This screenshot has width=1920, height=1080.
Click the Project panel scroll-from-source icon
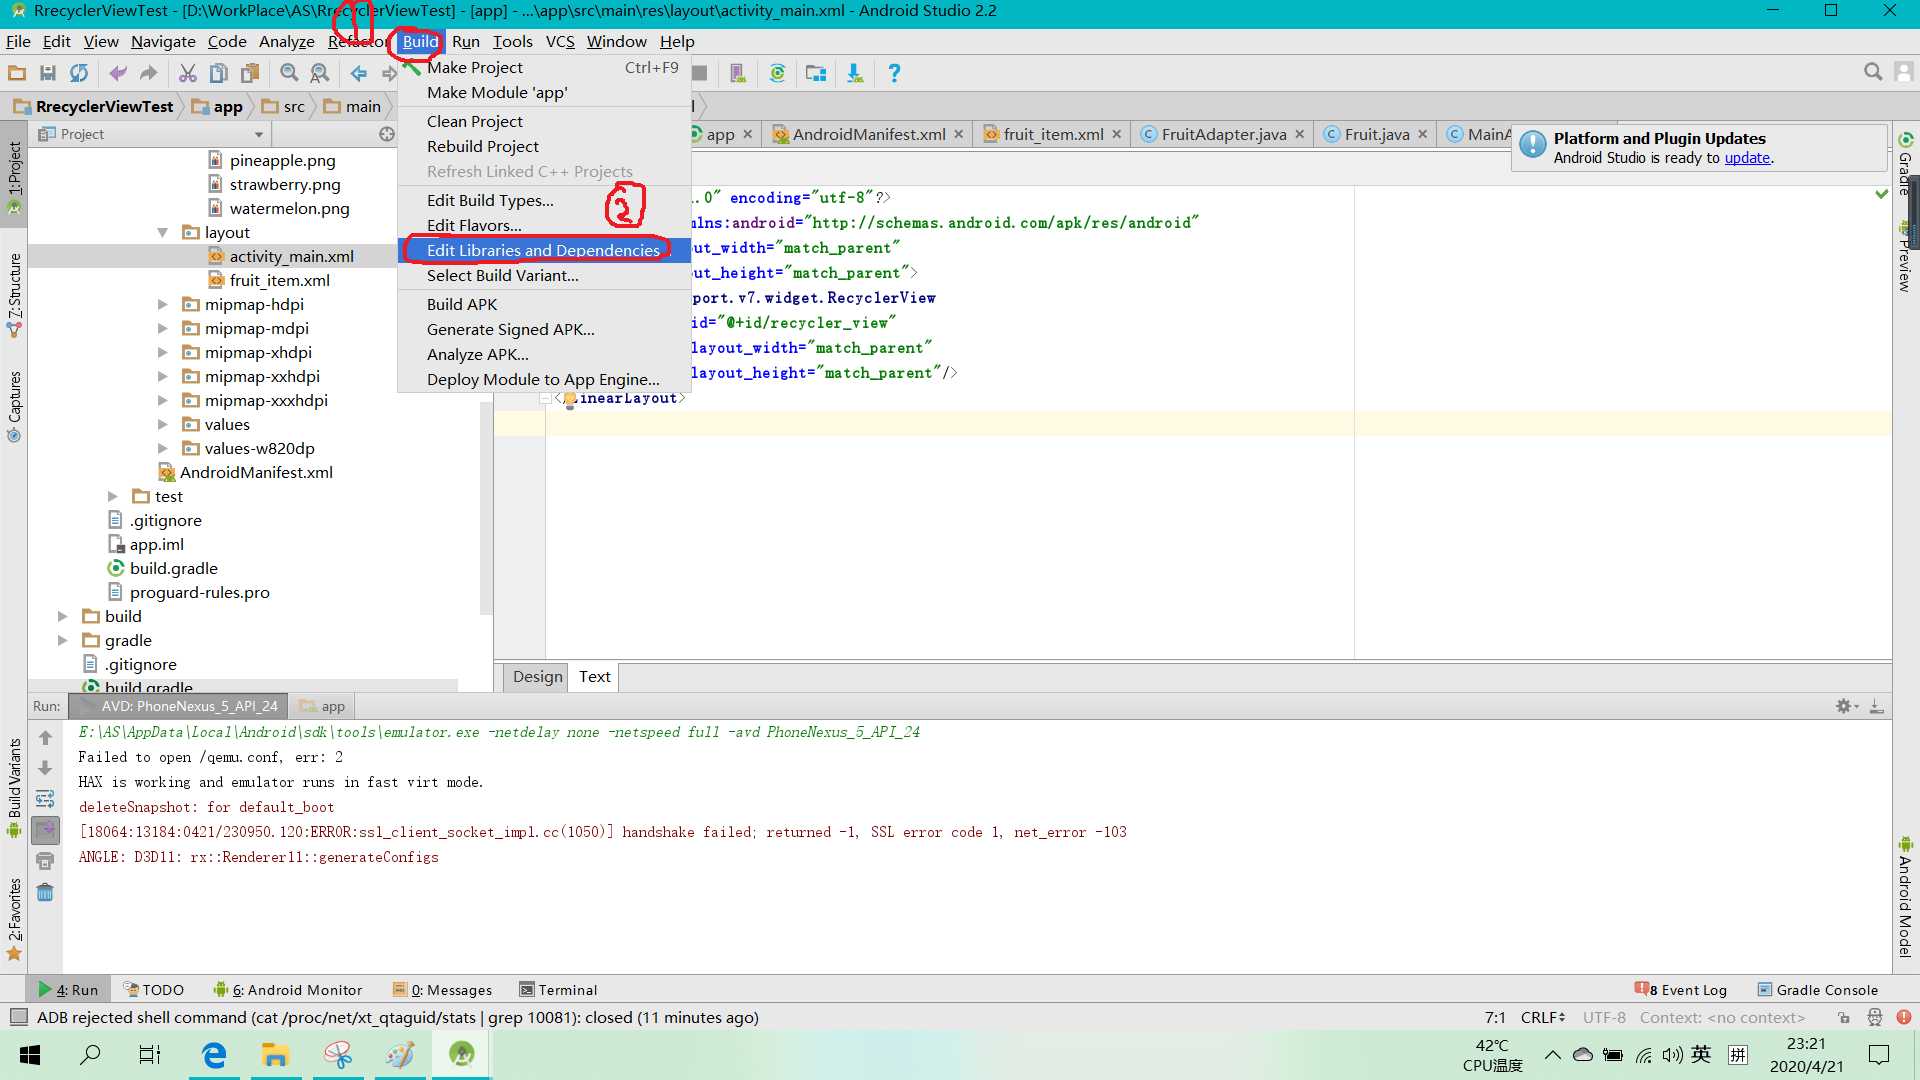click(x=387, y=134)
